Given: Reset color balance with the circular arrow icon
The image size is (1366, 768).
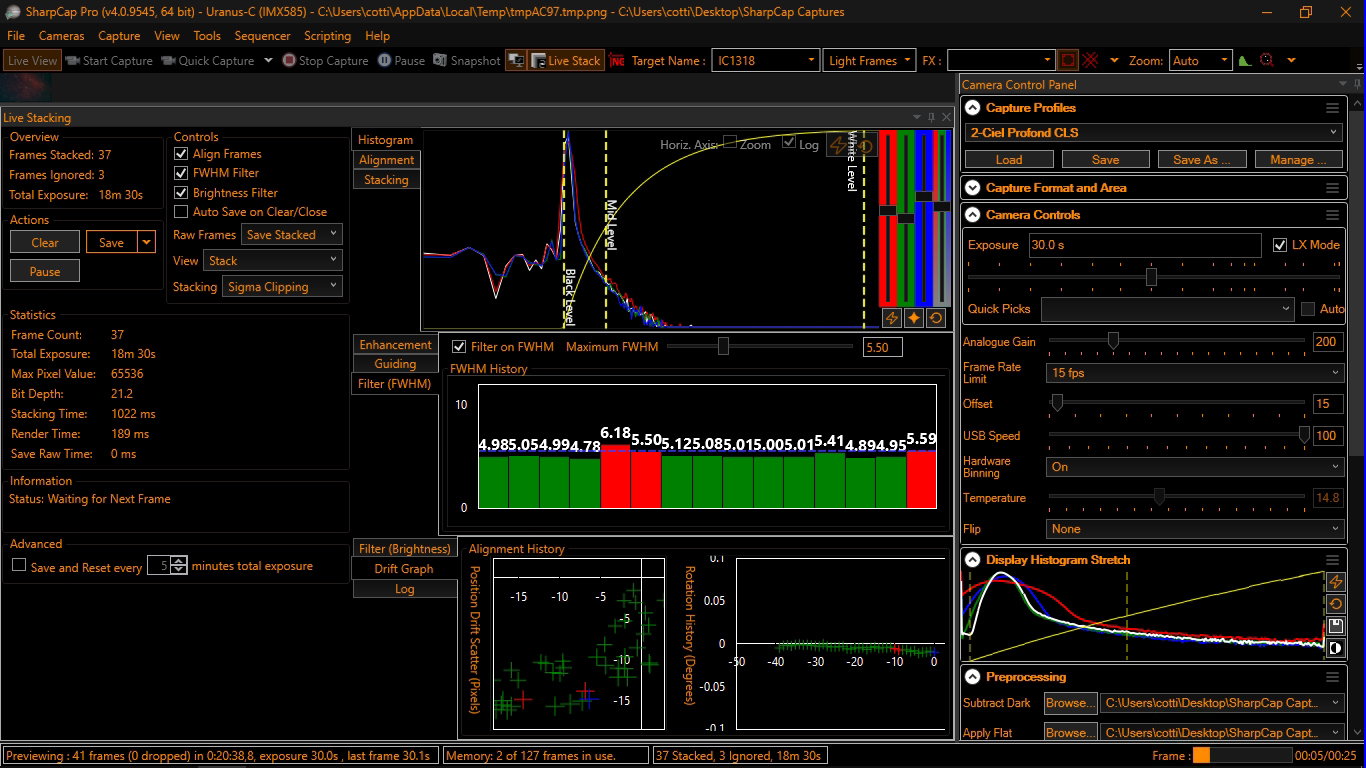Looking at the screenshot, I should point(936,318).
